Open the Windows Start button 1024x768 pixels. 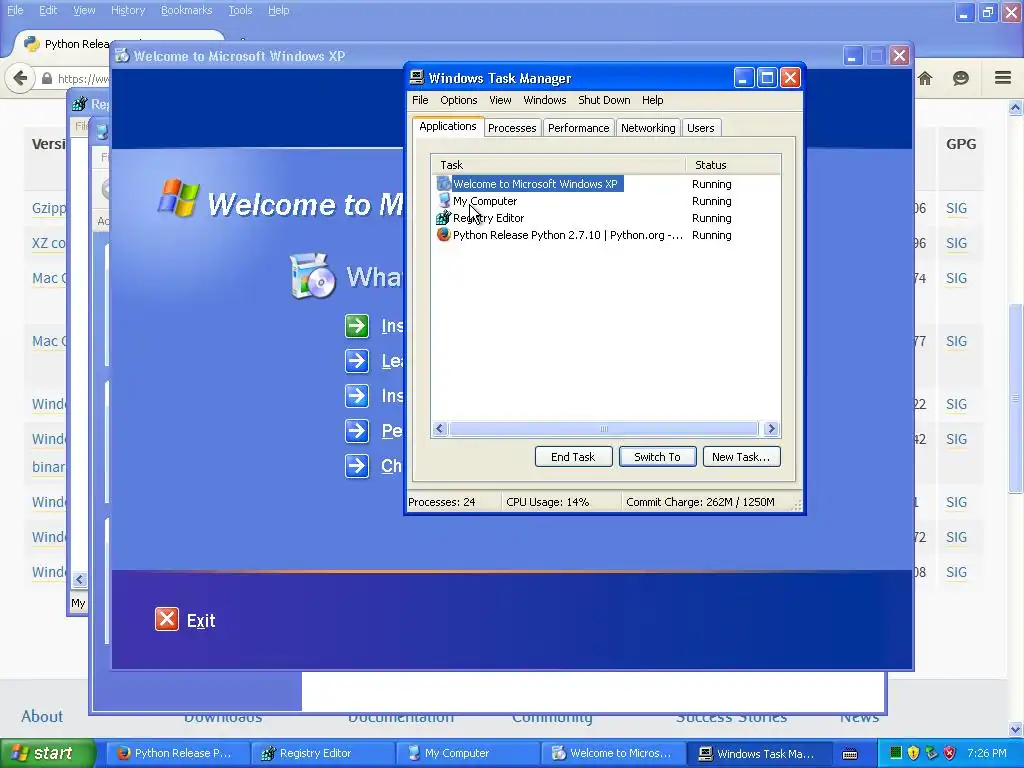coord(48,753)
